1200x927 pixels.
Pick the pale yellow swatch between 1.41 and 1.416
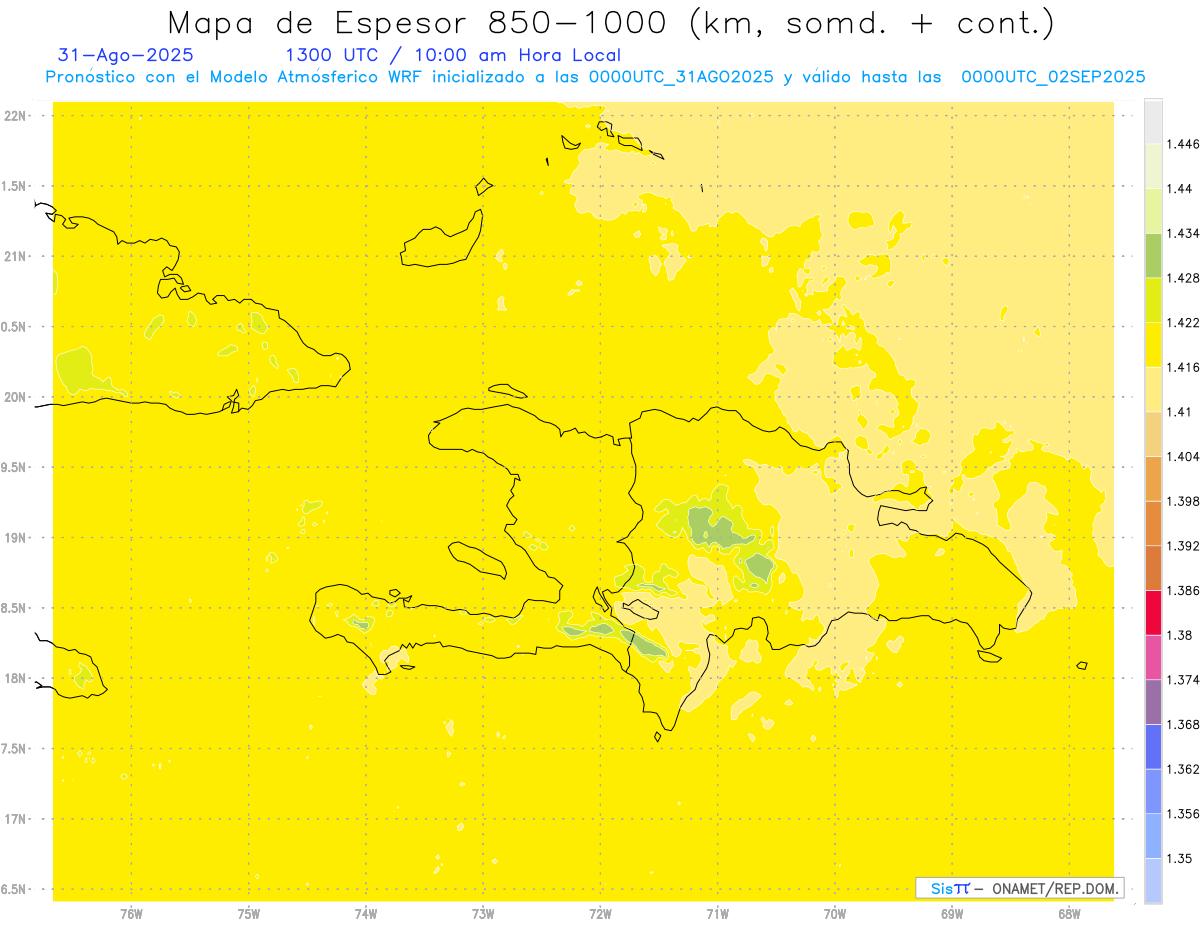click(1153, 389)
